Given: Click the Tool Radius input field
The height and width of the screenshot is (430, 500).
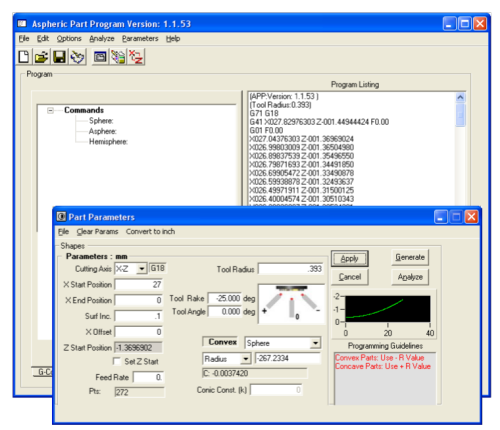Looking at the screenshot, I should pyautogui.click(x=291, y=269).
